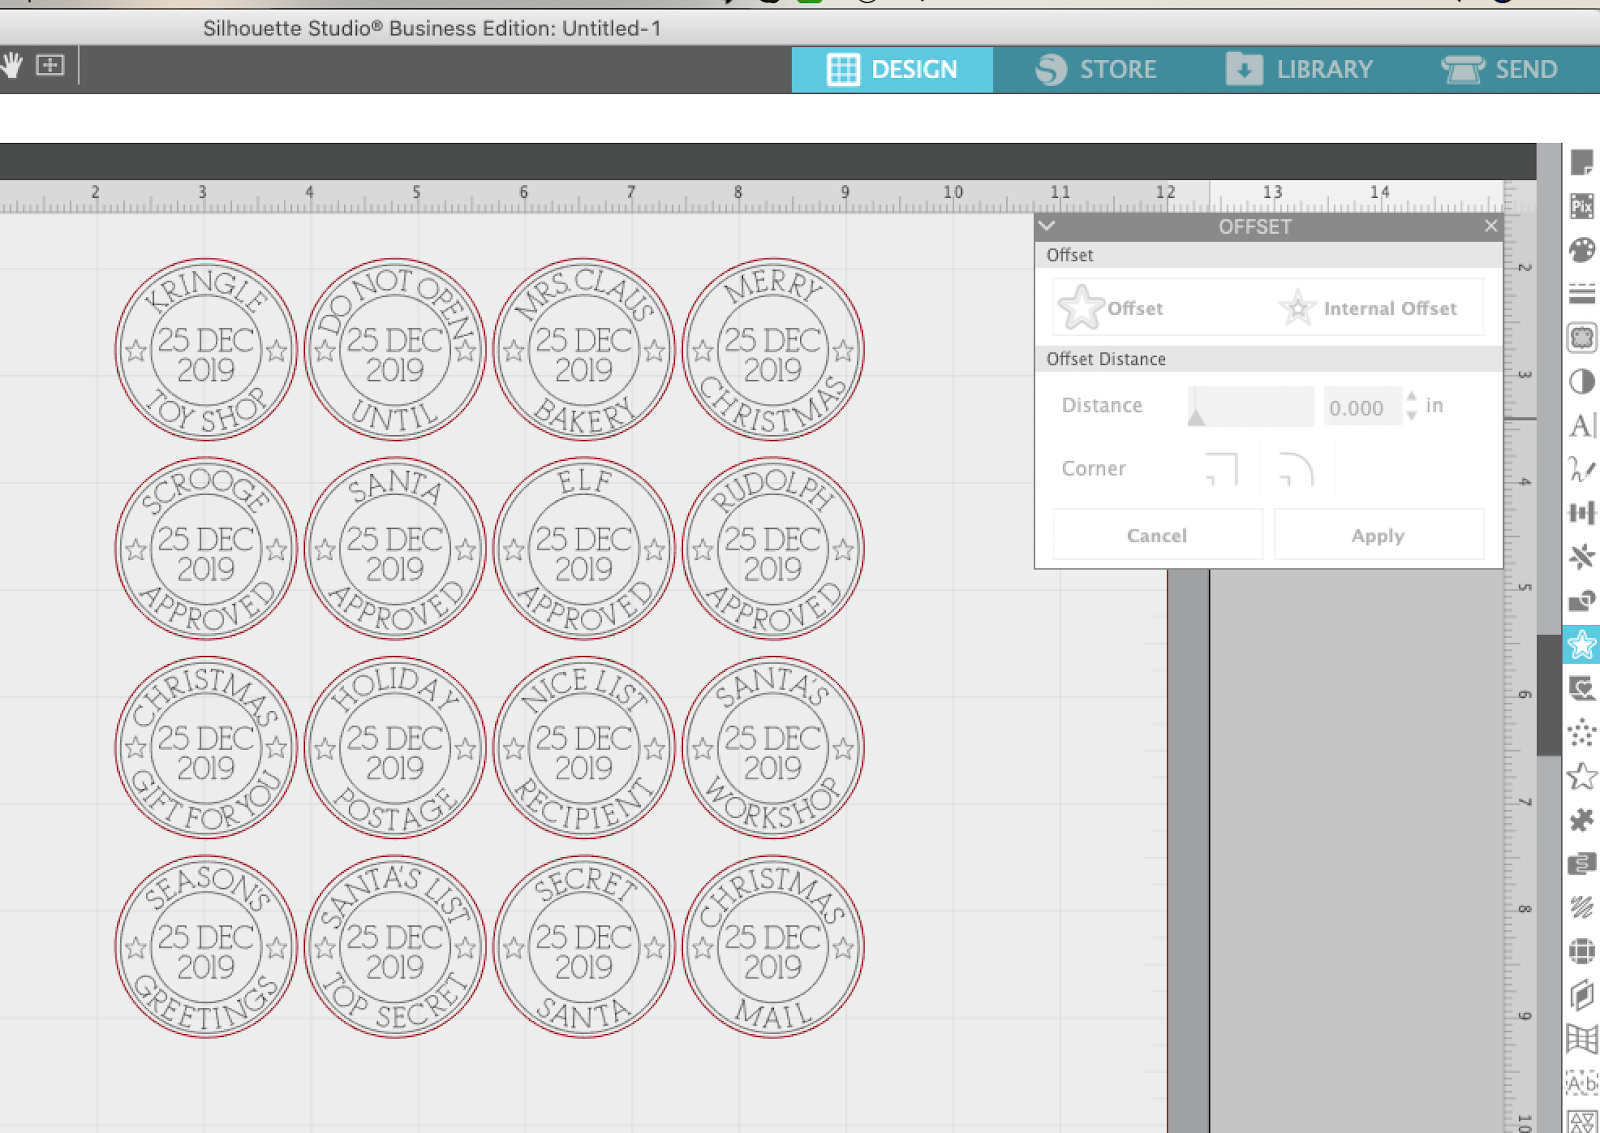
Task: Open the Emboss panel icon
Action: 1582,863
